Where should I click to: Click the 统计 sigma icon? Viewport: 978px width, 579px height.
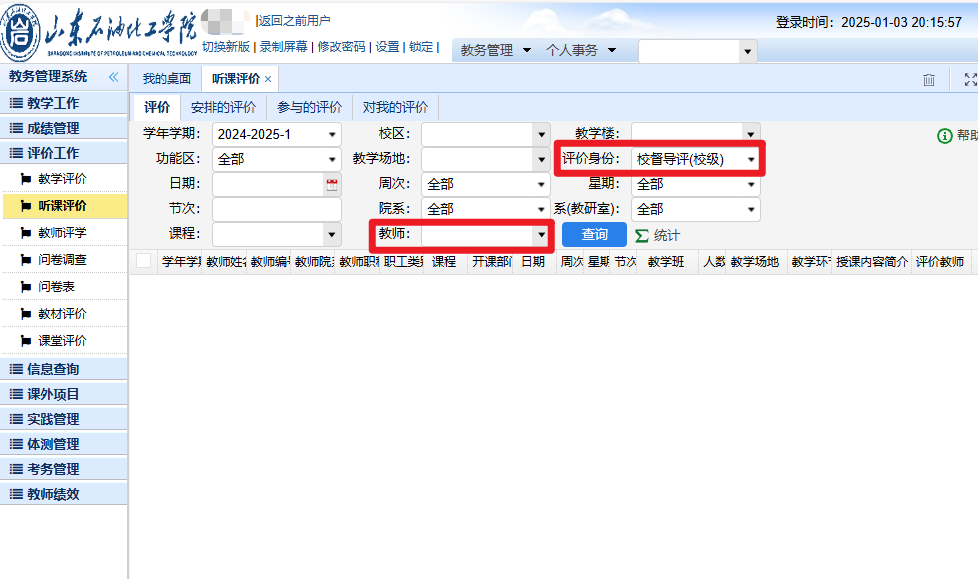(x=642, y=235)
